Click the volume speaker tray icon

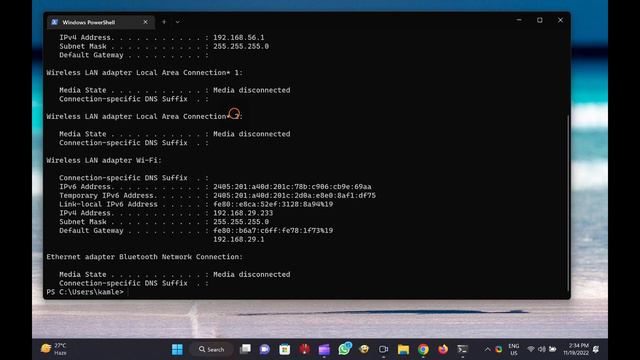pos(542,349)
